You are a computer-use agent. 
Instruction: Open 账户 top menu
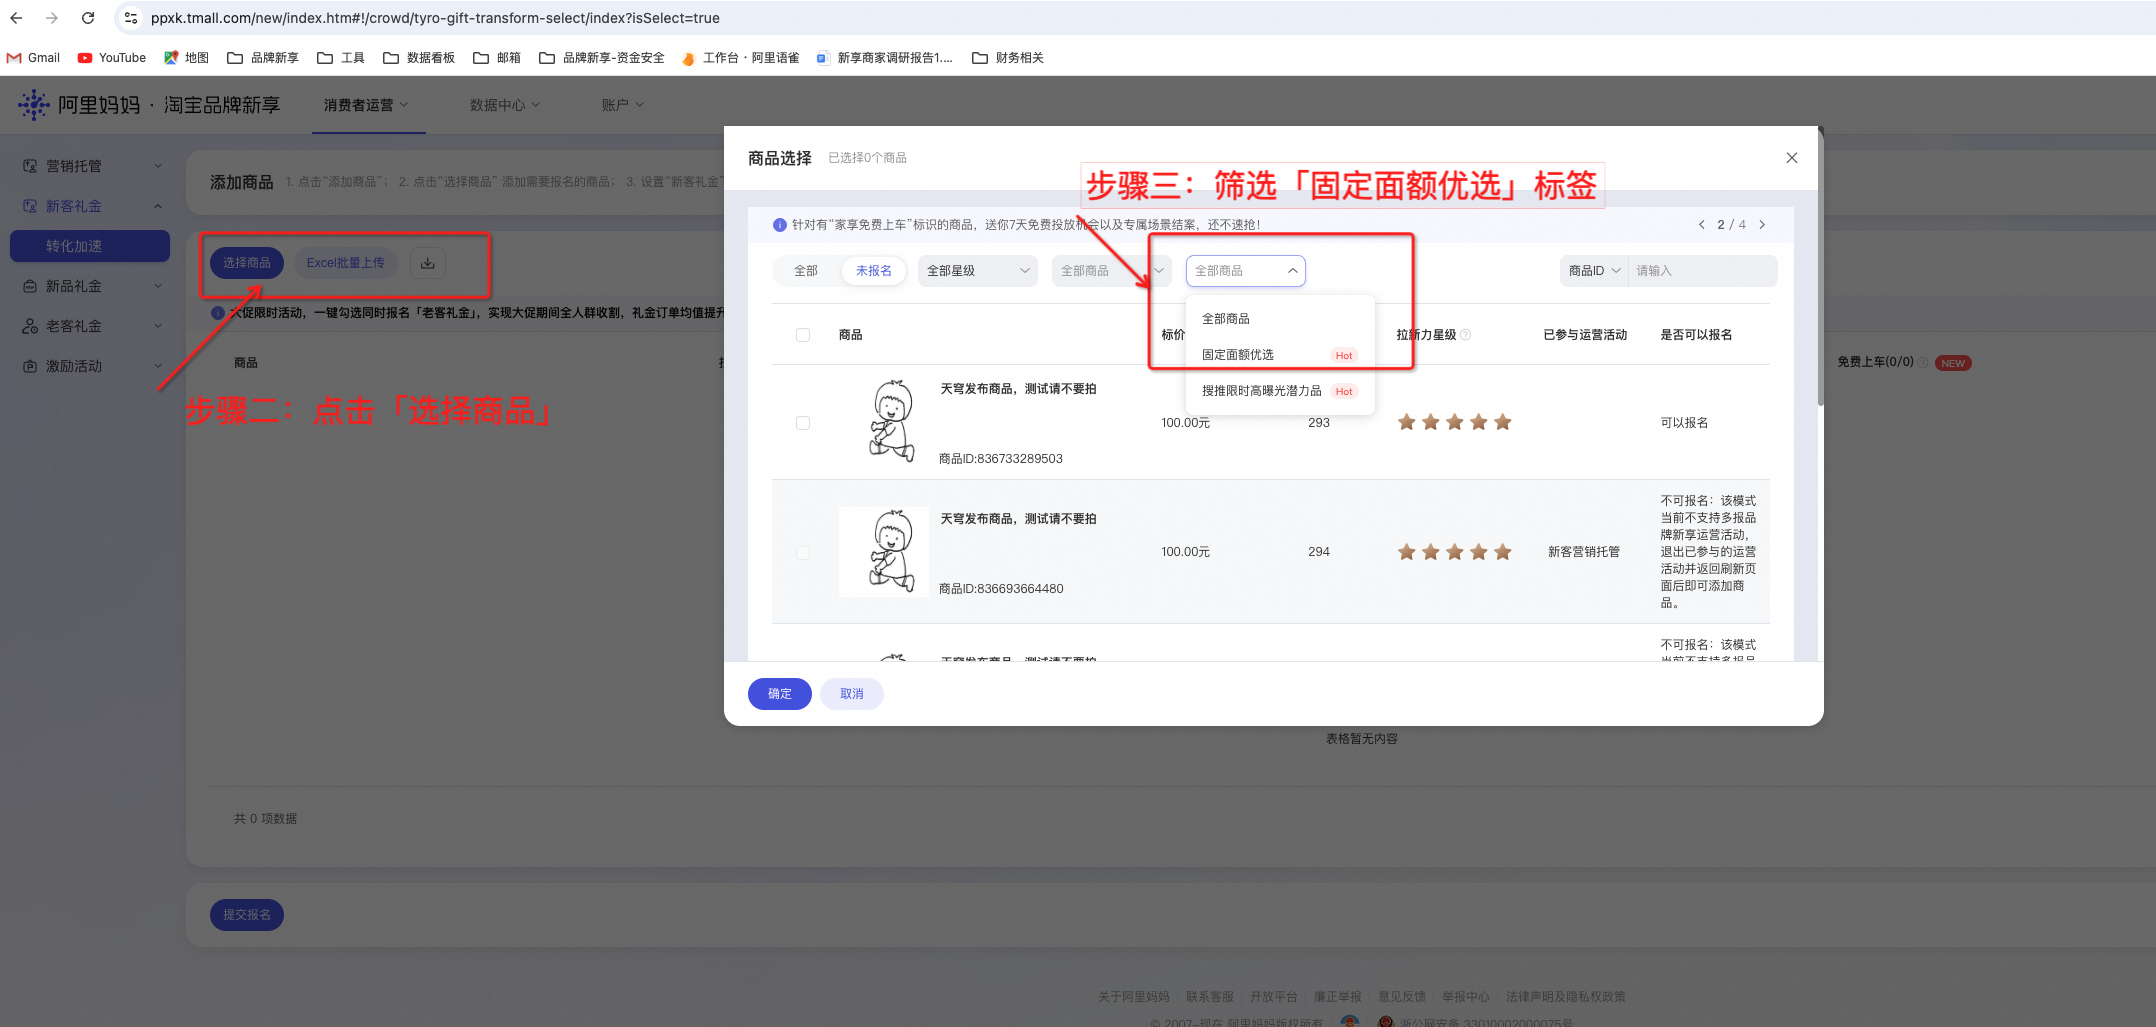[x=623, y=105]
